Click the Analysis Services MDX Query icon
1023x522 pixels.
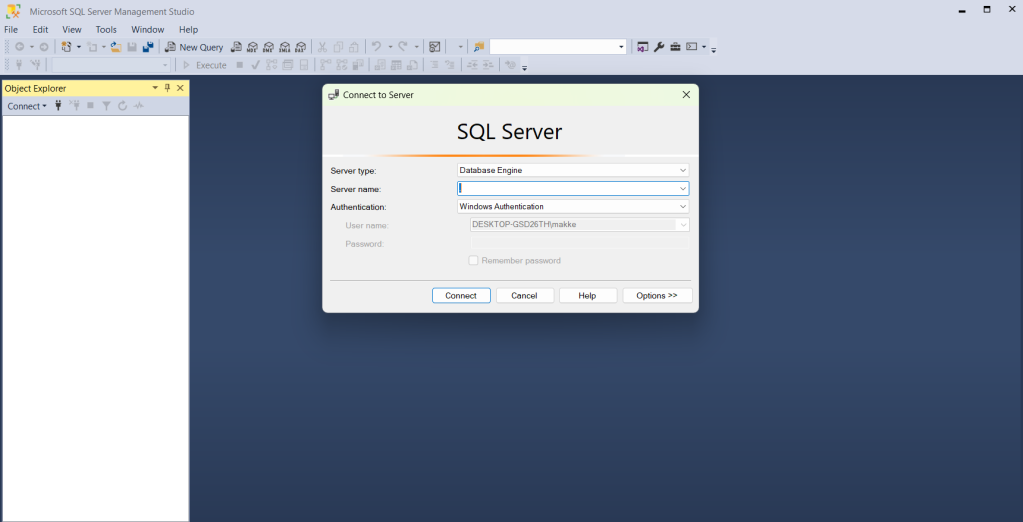pyautogui.click(x=252, y=47)
